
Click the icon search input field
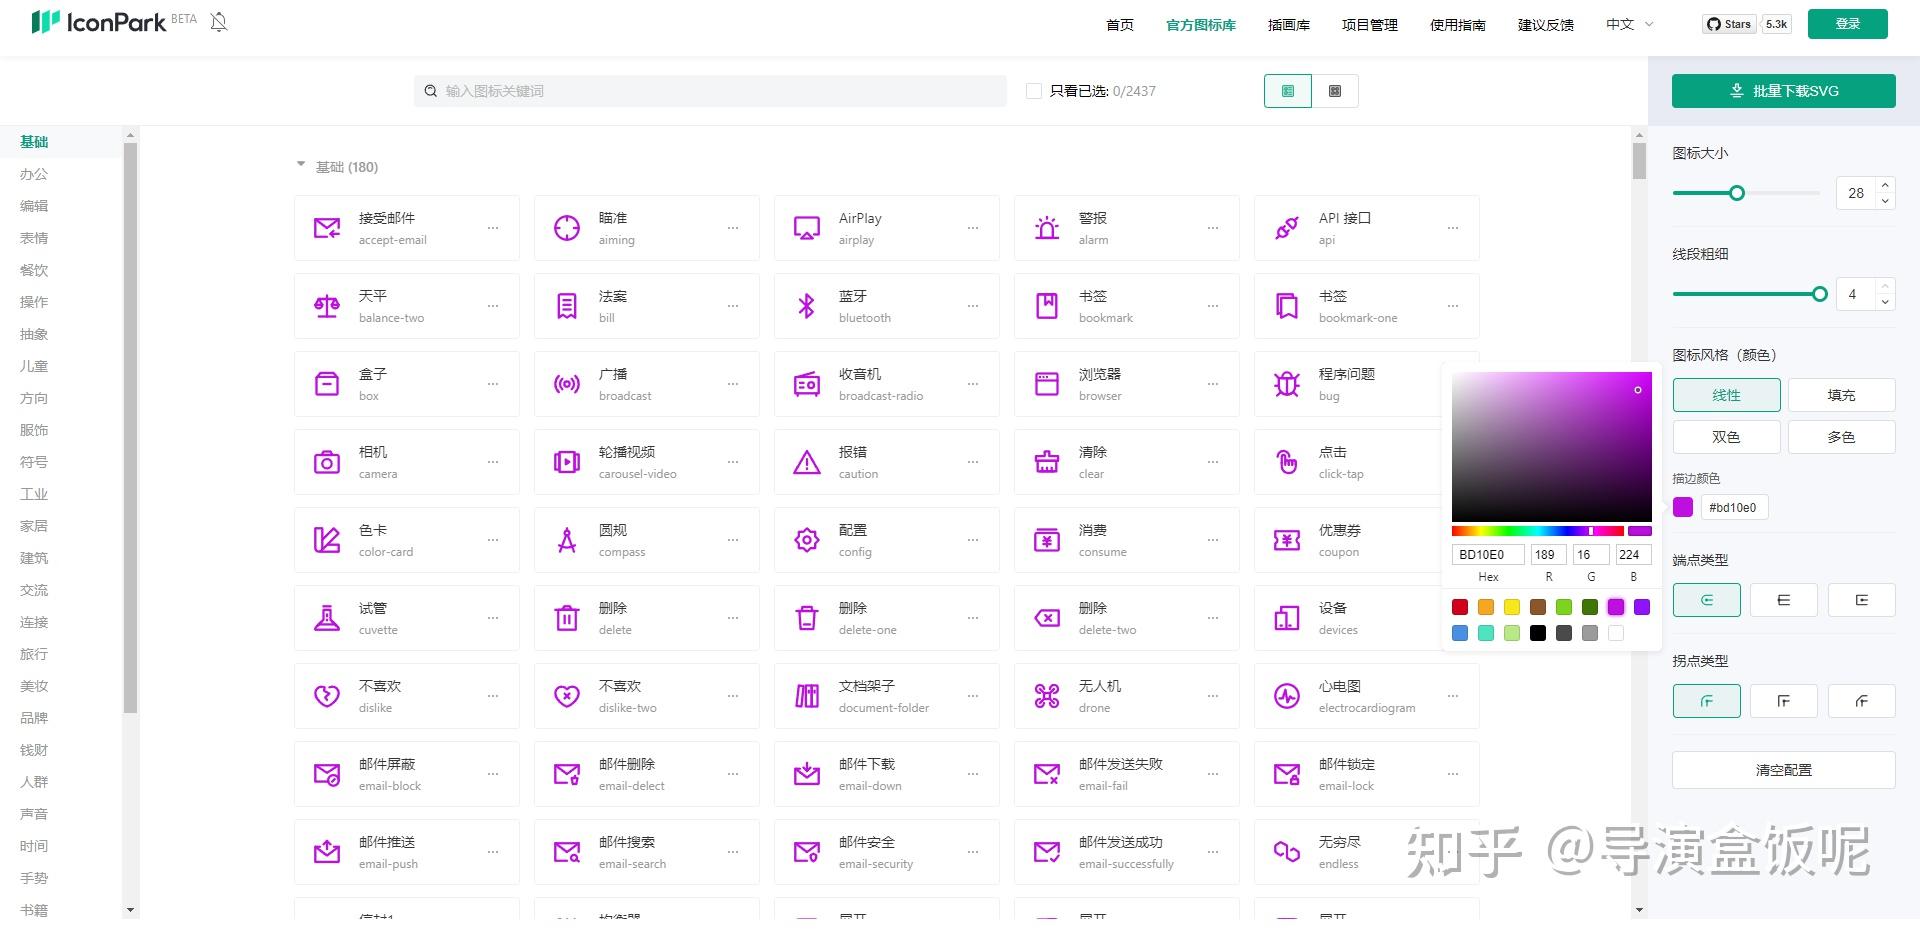pyautogui.click(x=710, y=90)
